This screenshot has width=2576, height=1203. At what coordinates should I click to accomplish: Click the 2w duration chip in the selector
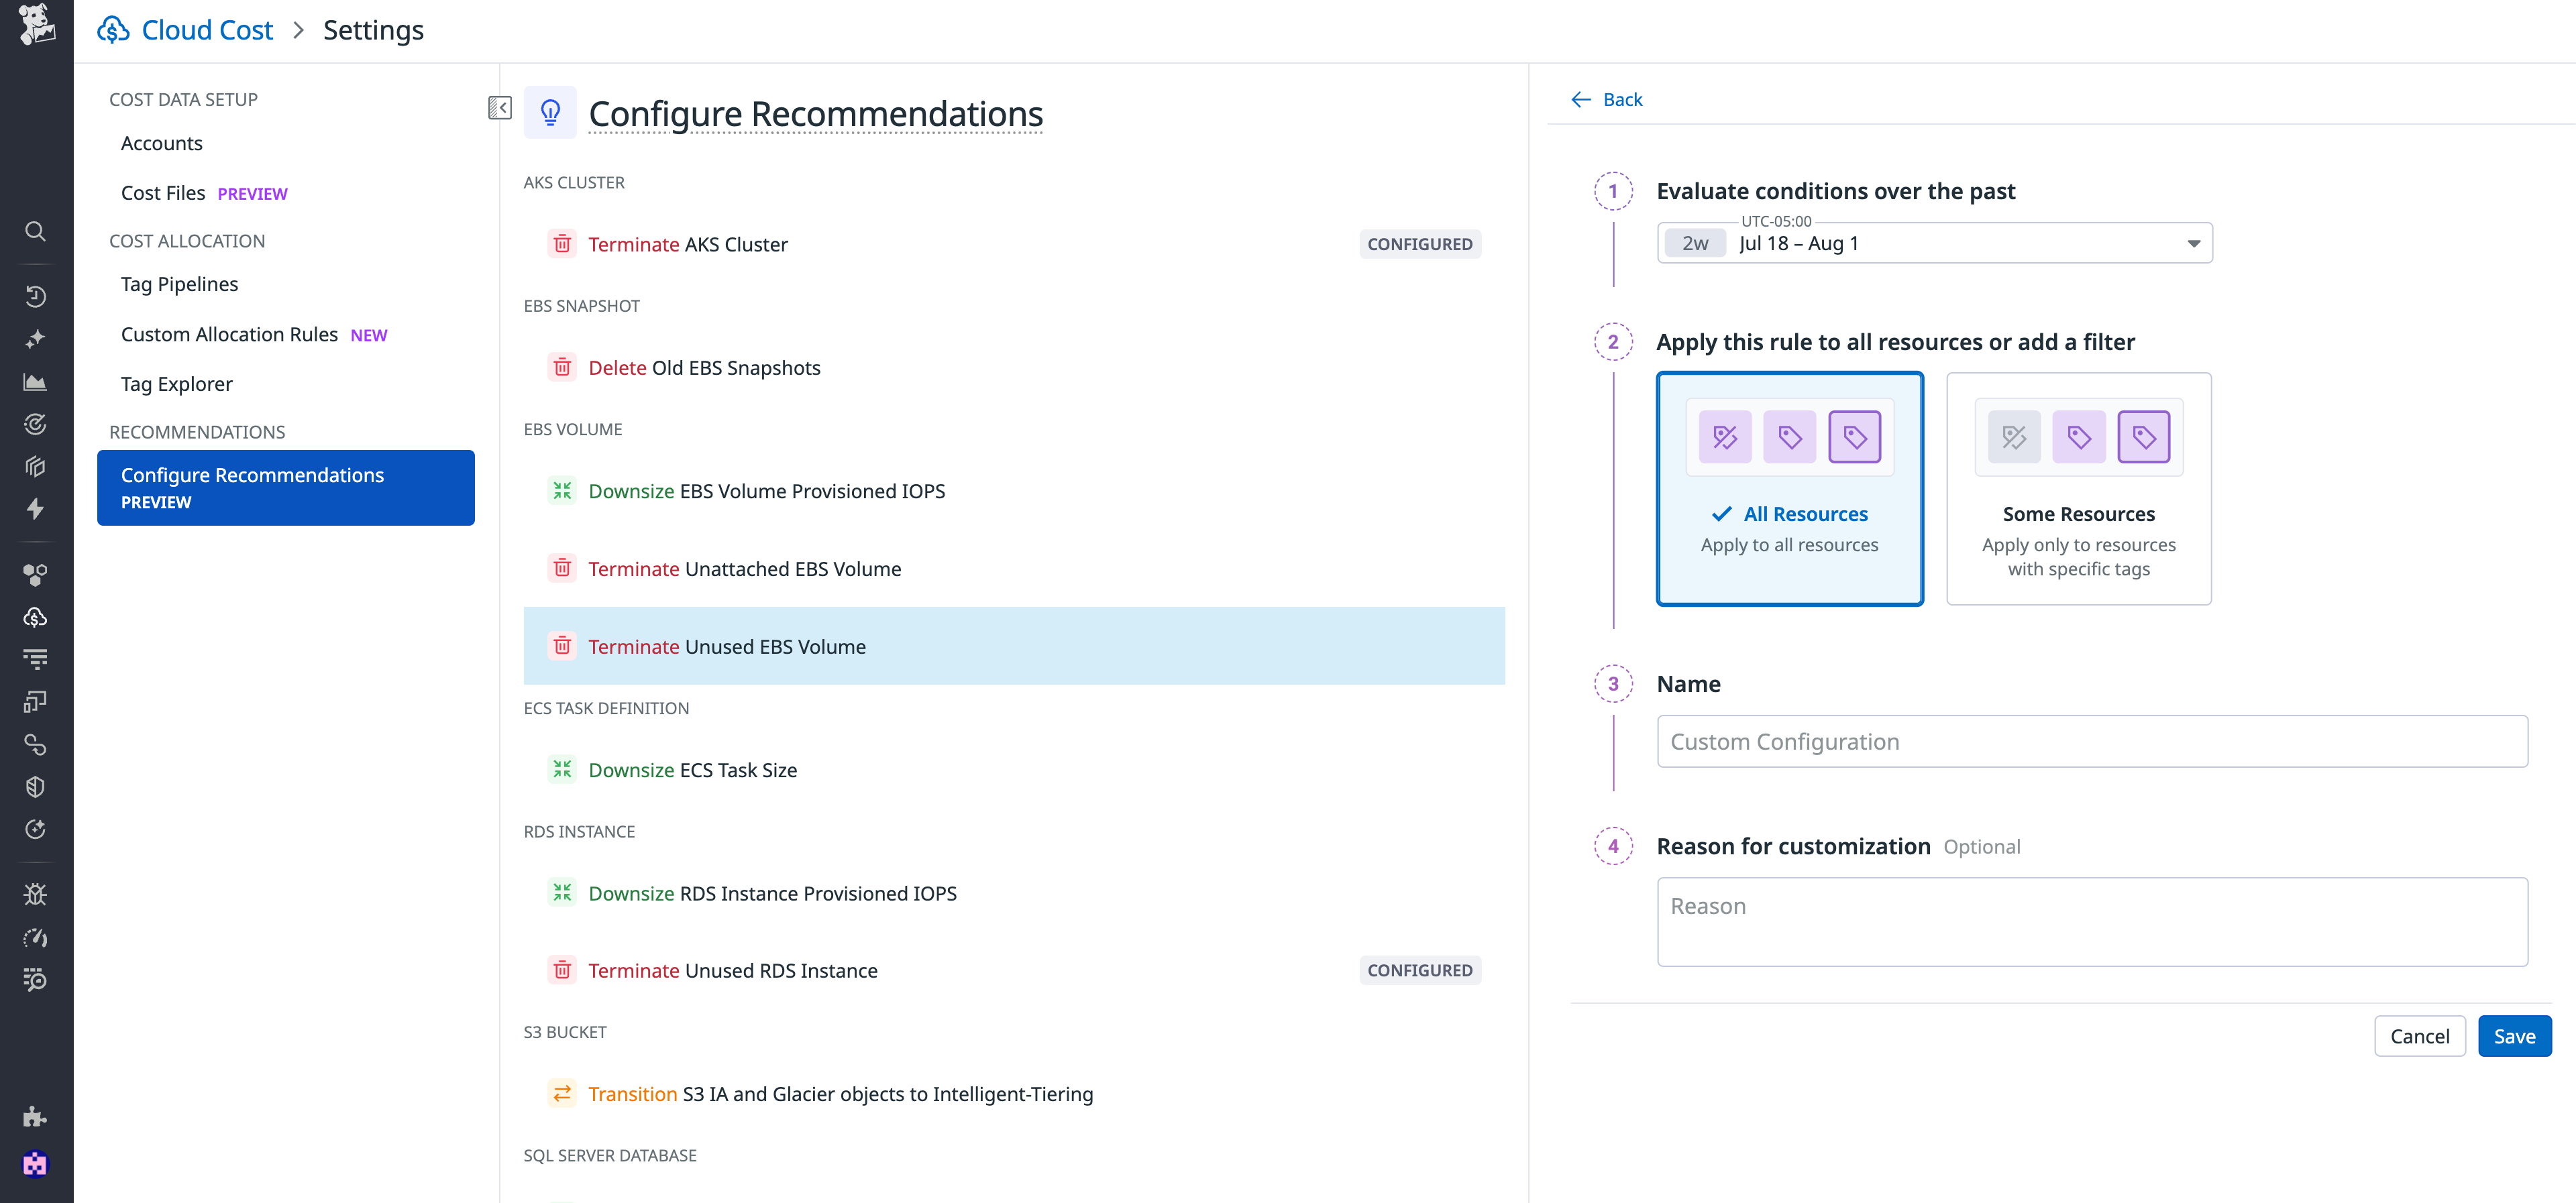[1695, 242]
